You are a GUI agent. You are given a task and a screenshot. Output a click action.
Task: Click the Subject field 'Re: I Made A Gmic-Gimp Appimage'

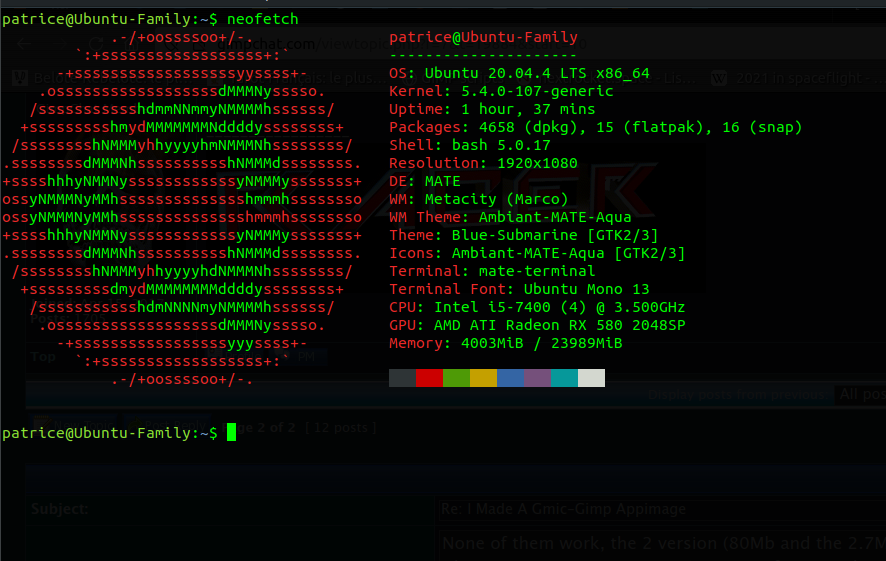pos(662,509)
